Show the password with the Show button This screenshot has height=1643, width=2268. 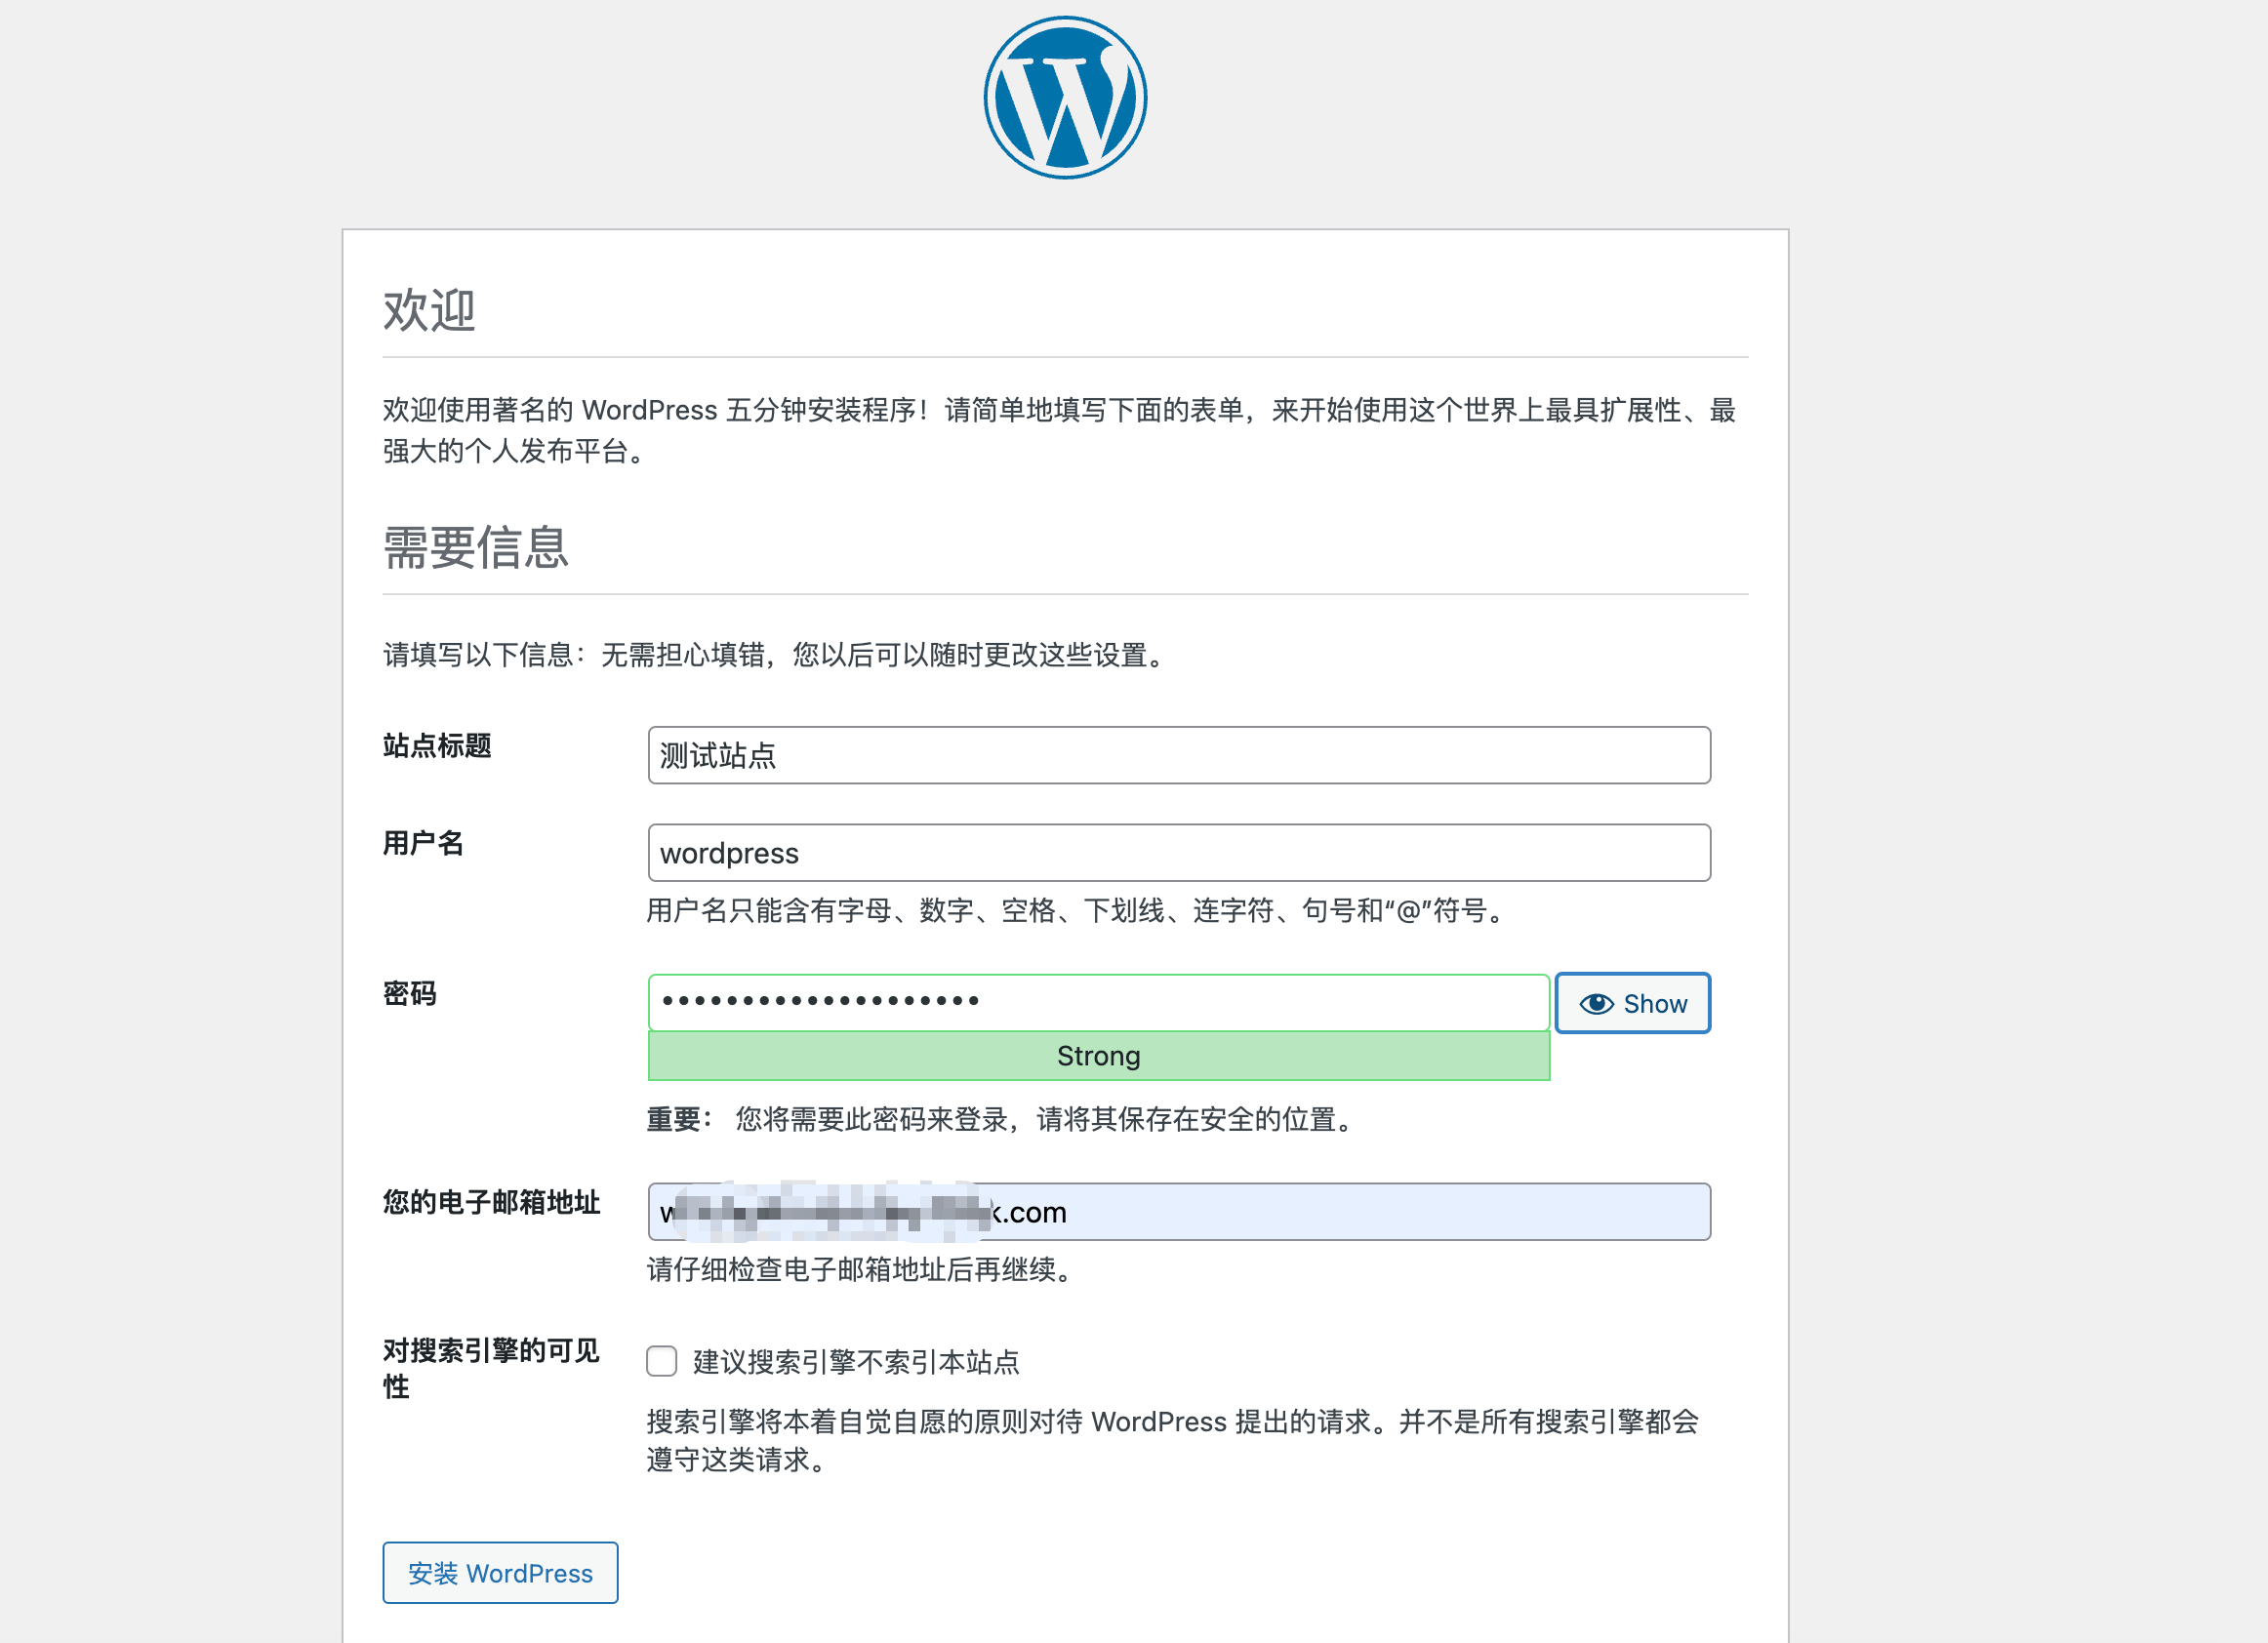(x=1632, y=1003)
